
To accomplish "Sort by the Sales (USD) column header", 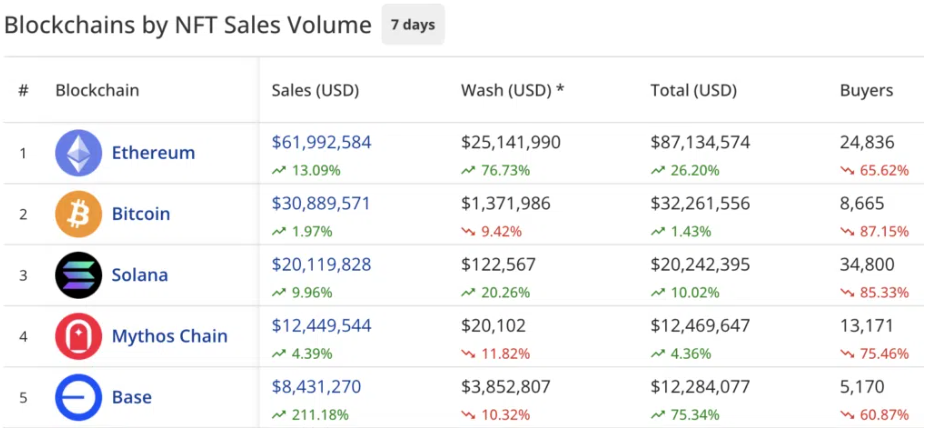I will pyautogui.click(x=315, y=90).
